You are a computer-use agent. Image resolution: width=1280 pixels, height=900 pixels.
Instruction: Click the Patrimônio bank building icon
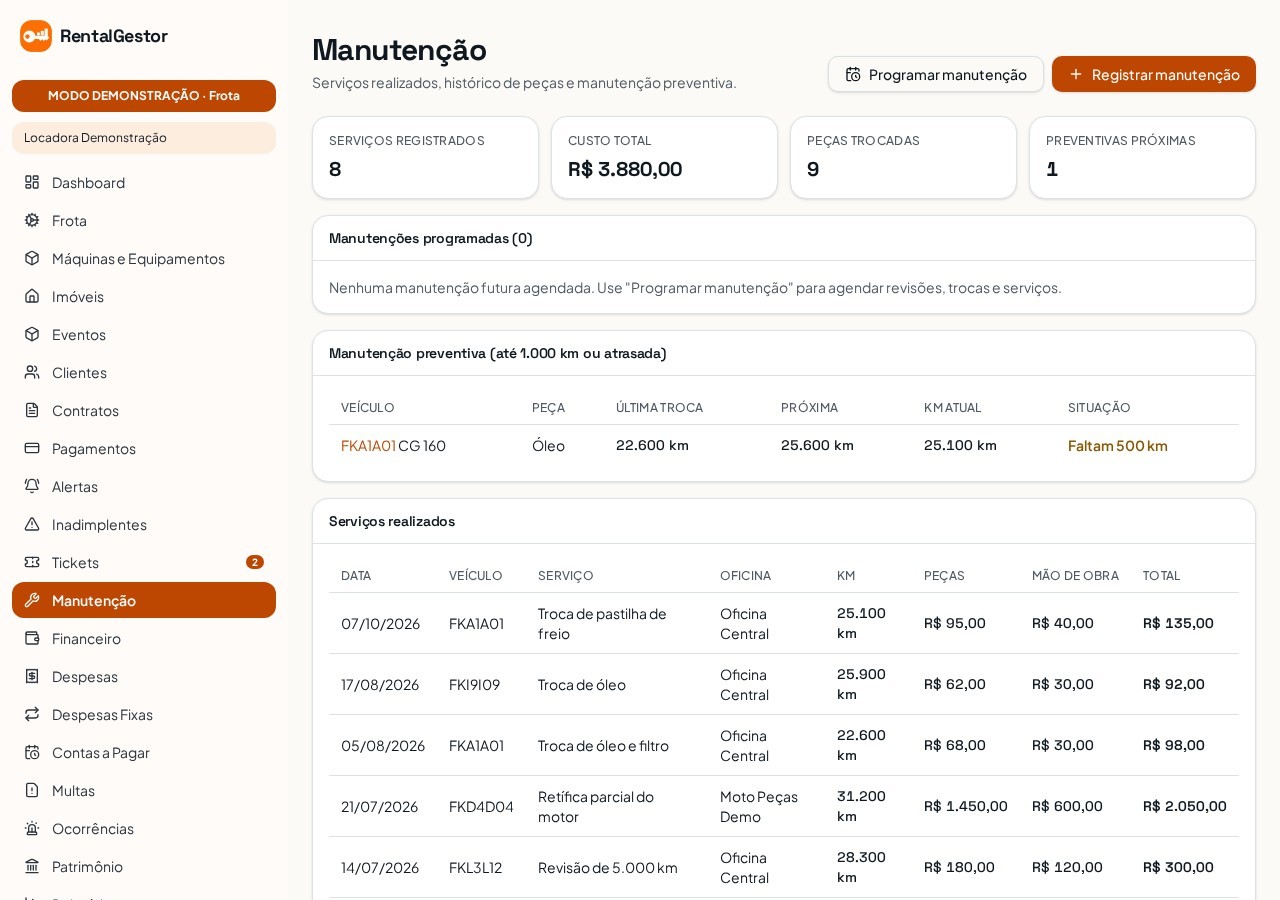tap(32, 866)
